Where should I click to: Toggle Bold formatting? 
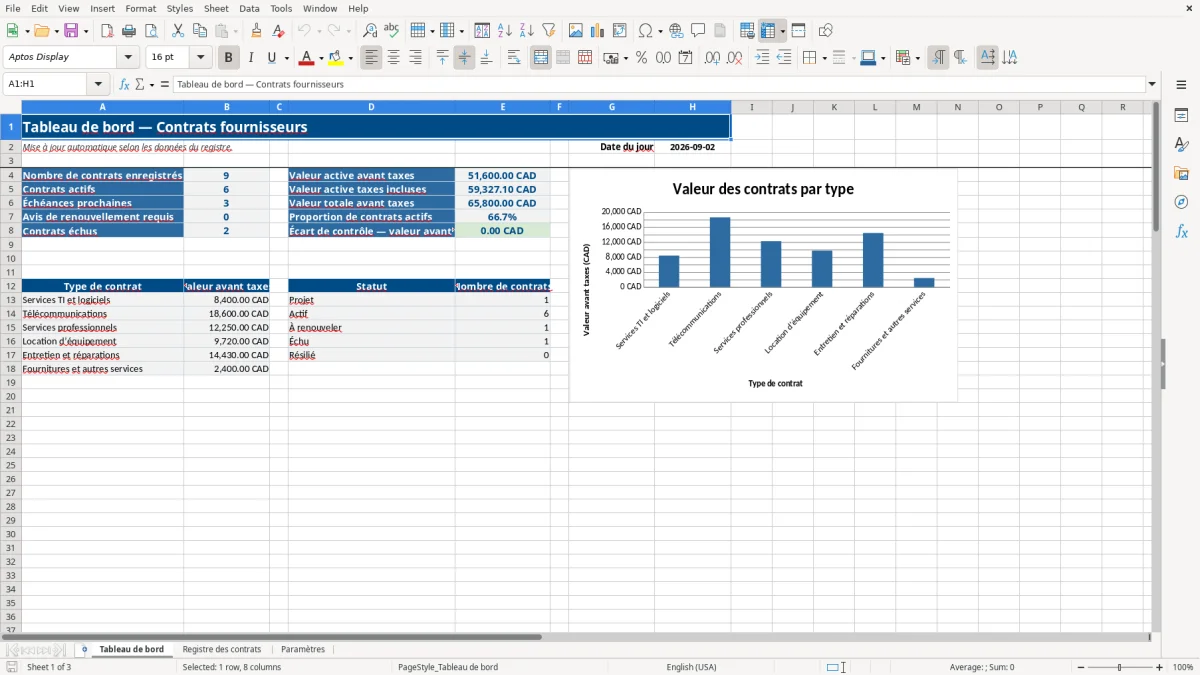pos(229,58)
